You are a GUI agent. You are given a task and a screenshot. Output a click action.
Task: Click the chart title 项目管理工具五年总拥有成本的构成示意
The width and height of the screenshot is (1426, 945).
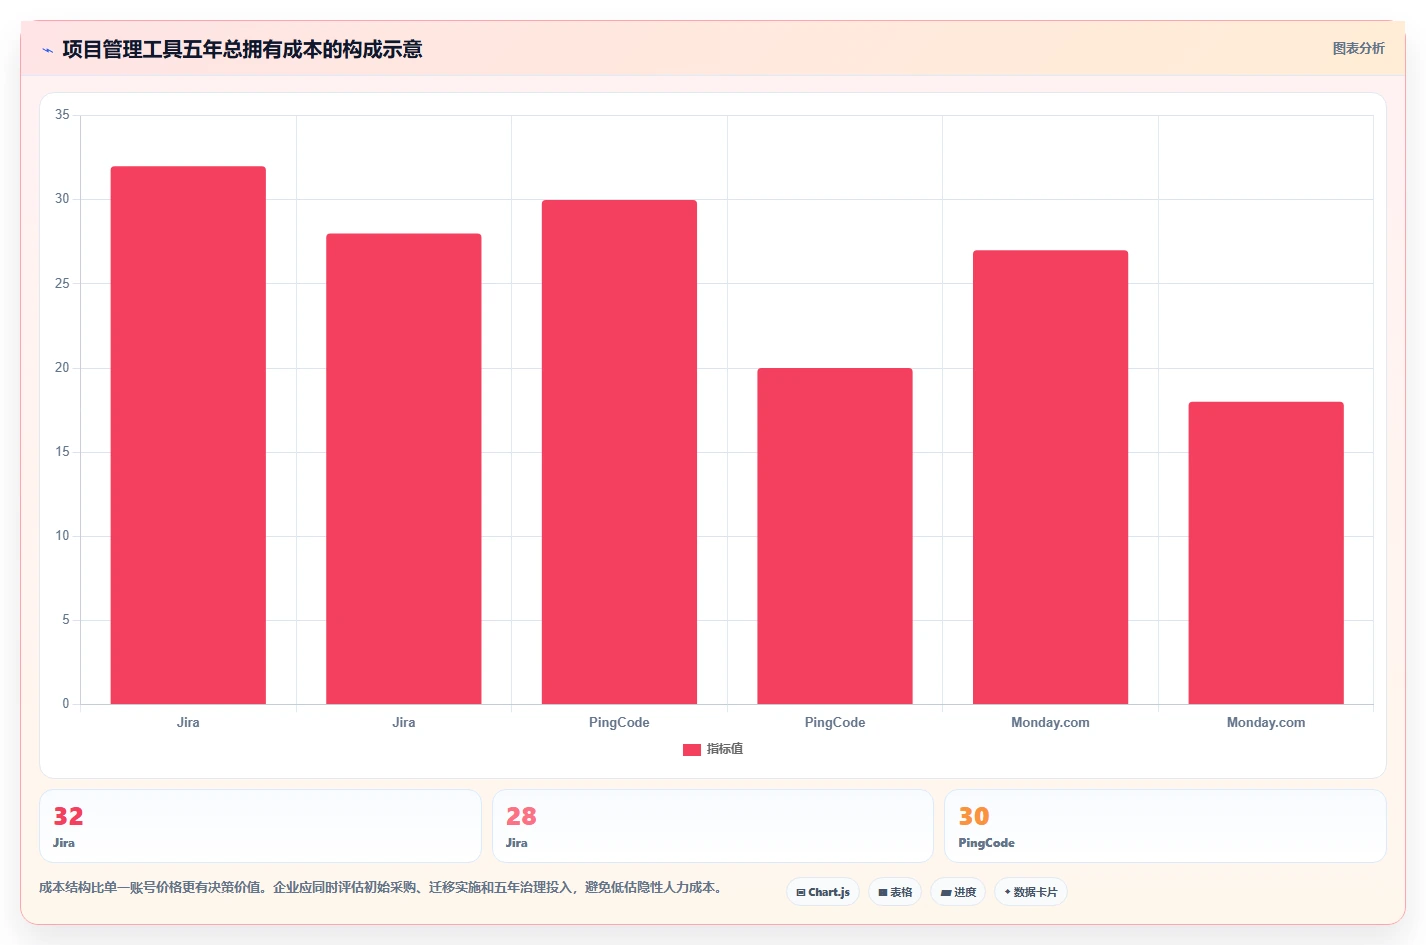(242, 50)
